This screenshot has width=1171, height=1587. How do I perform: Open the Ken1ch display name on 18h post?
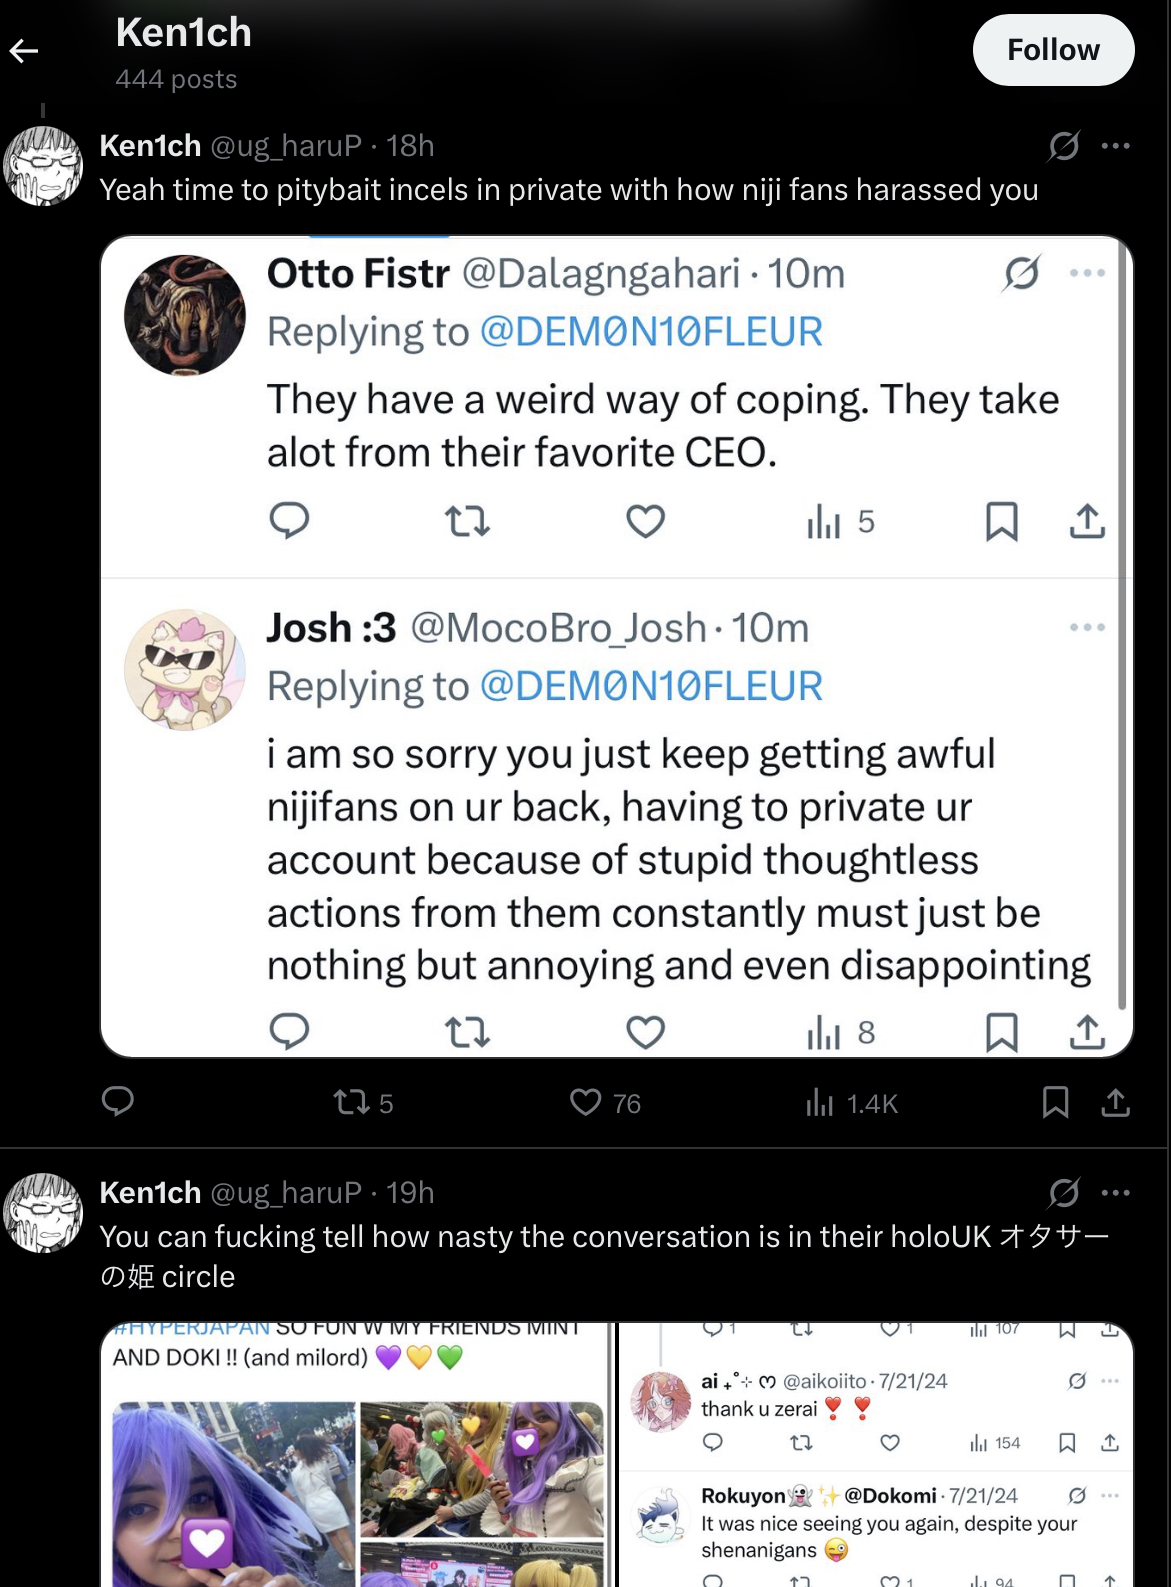click(150, 146)
